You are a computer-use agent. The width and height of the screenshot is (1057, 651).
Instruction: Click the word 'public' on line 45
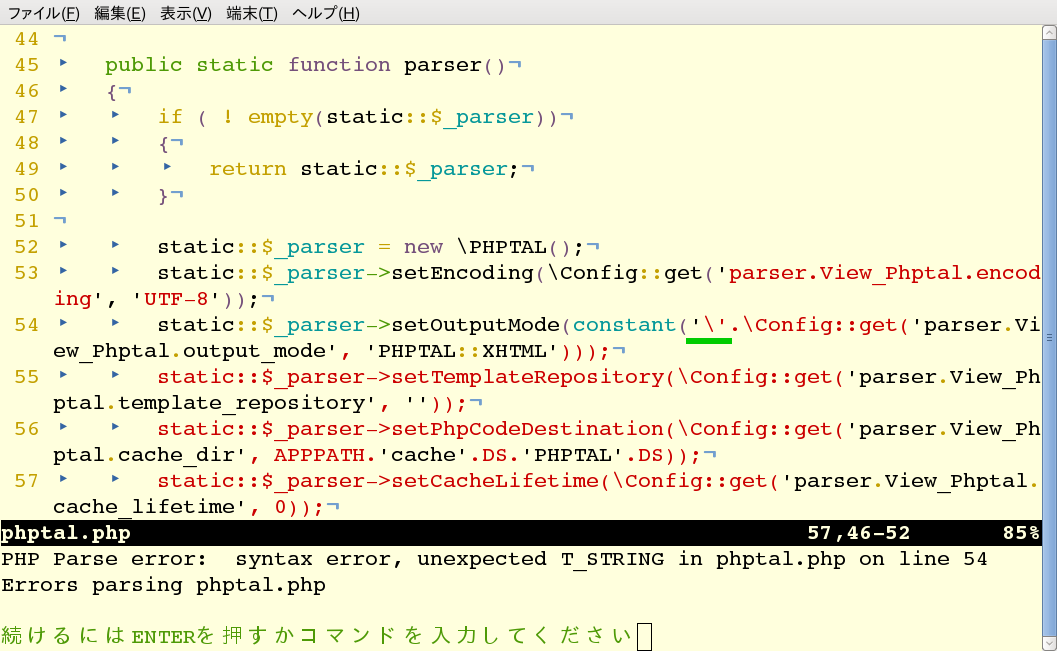144,65
